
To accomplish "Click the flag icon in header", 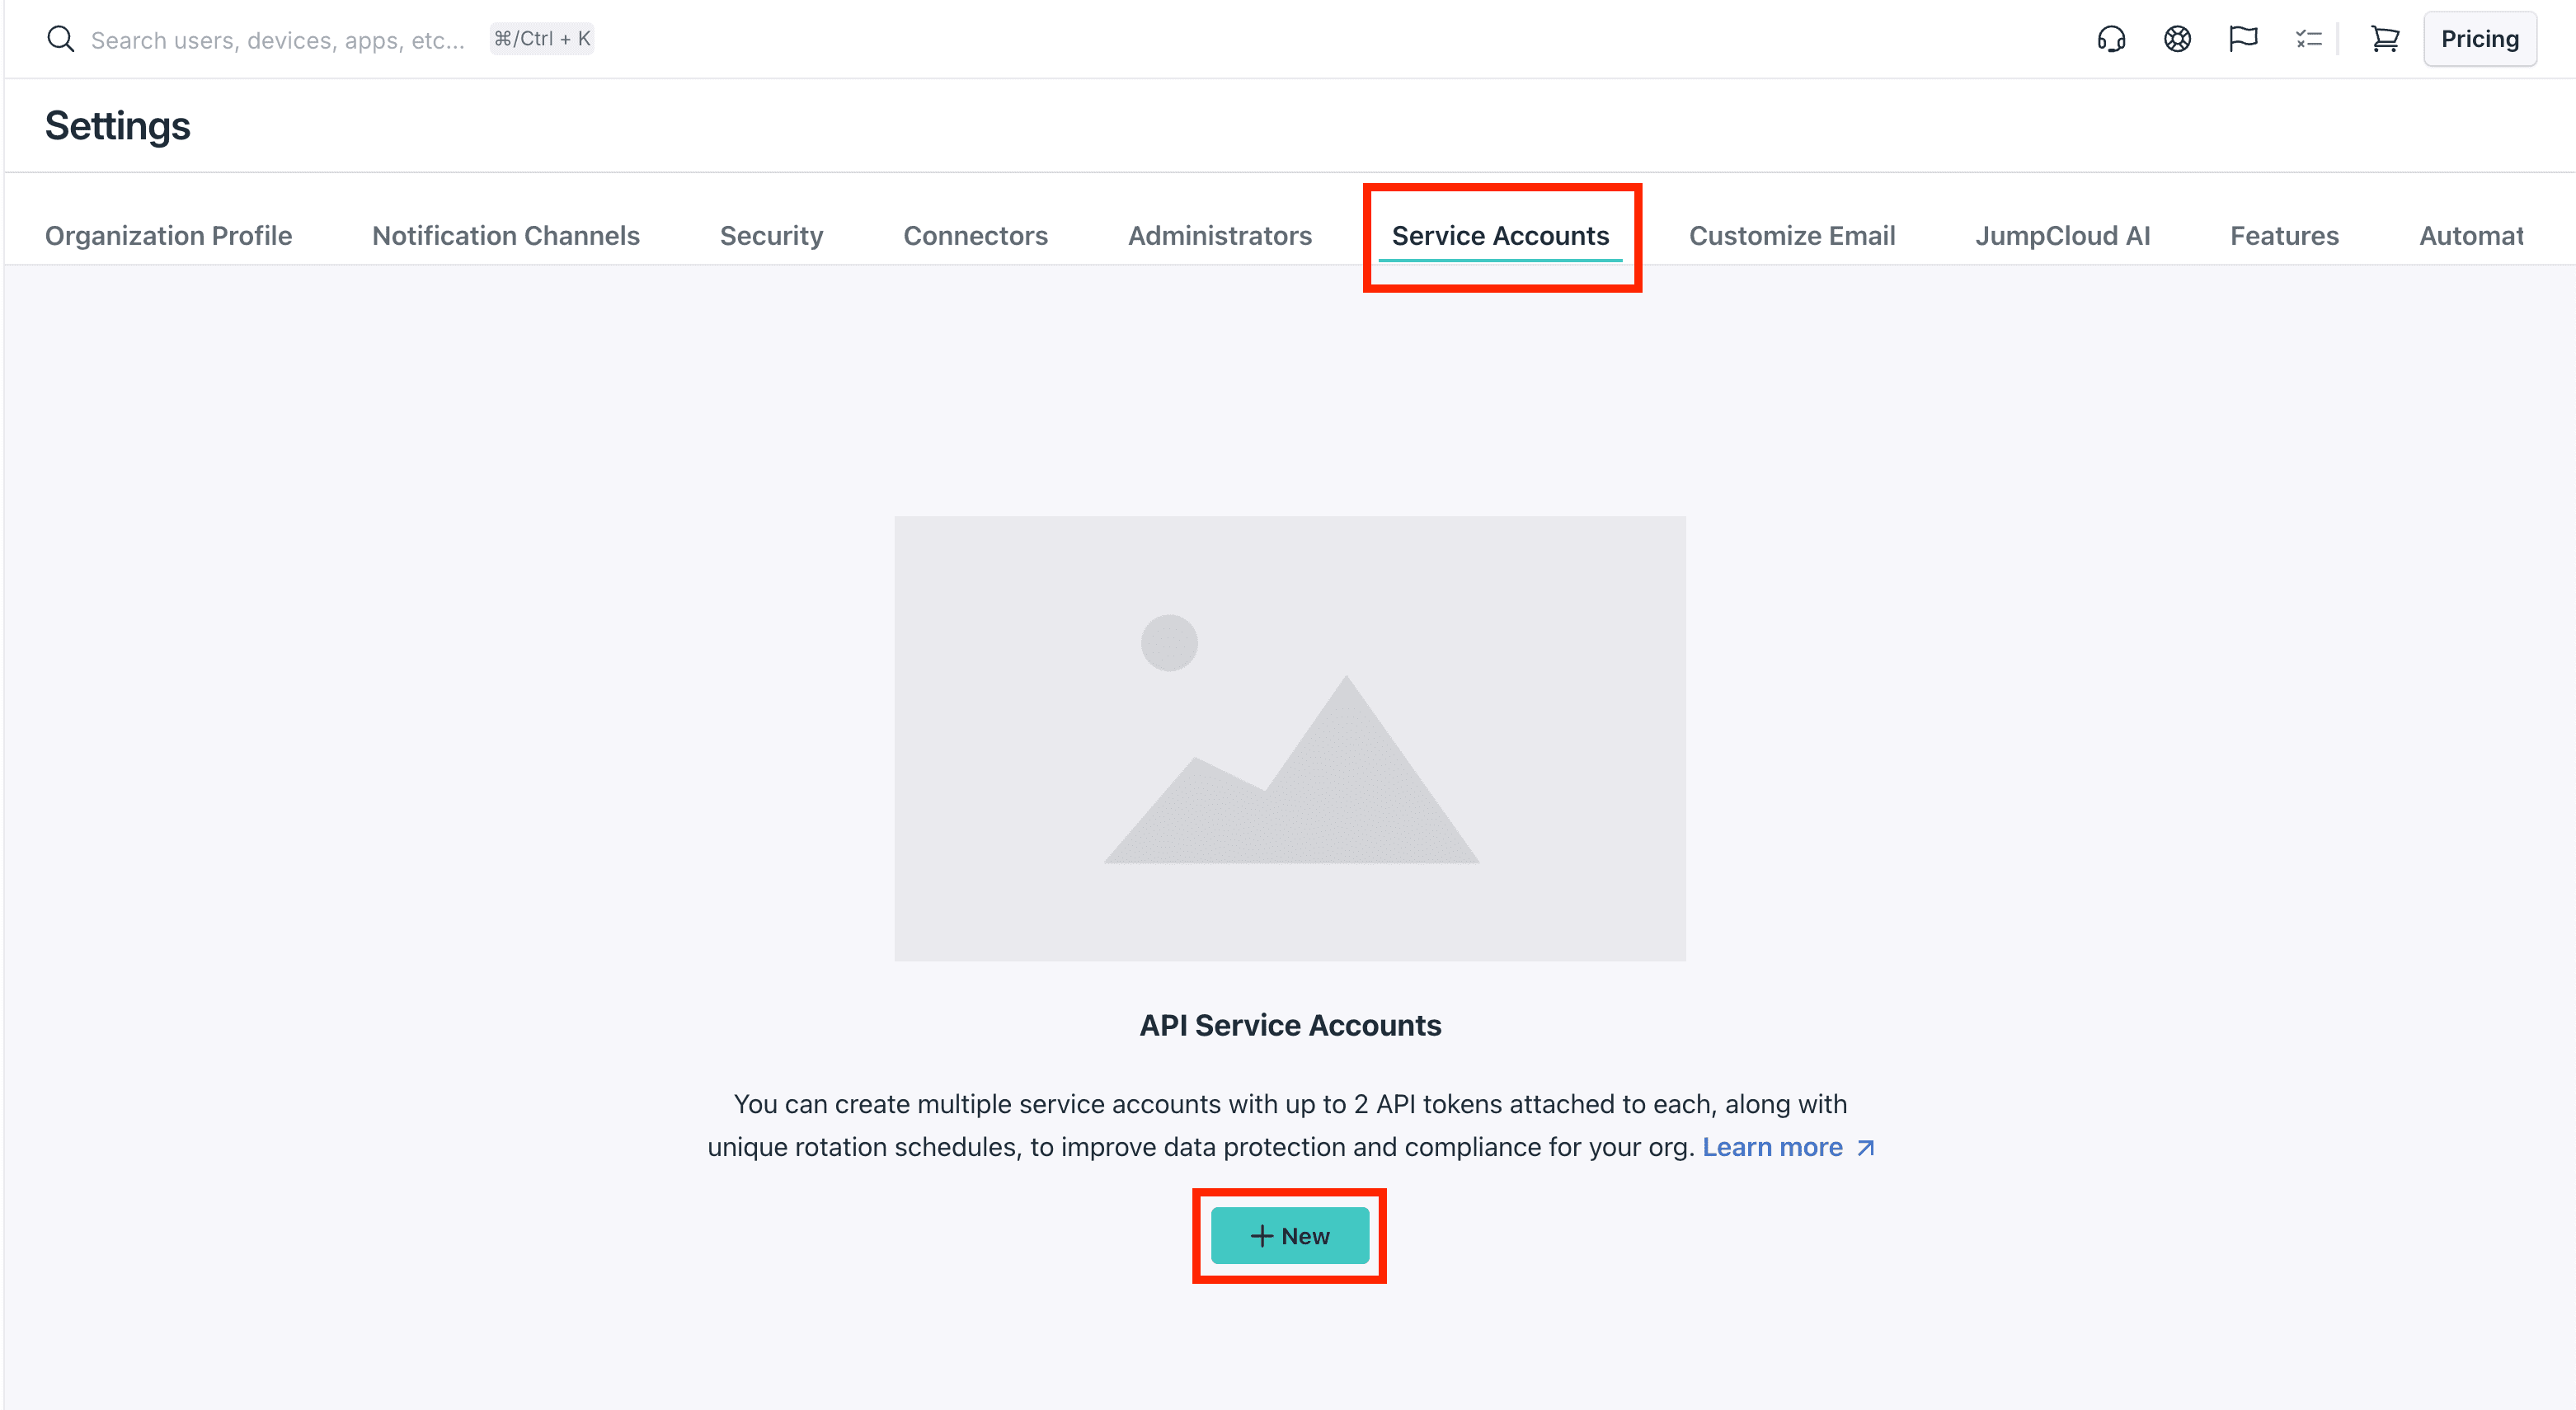I will click(2243, 39).
